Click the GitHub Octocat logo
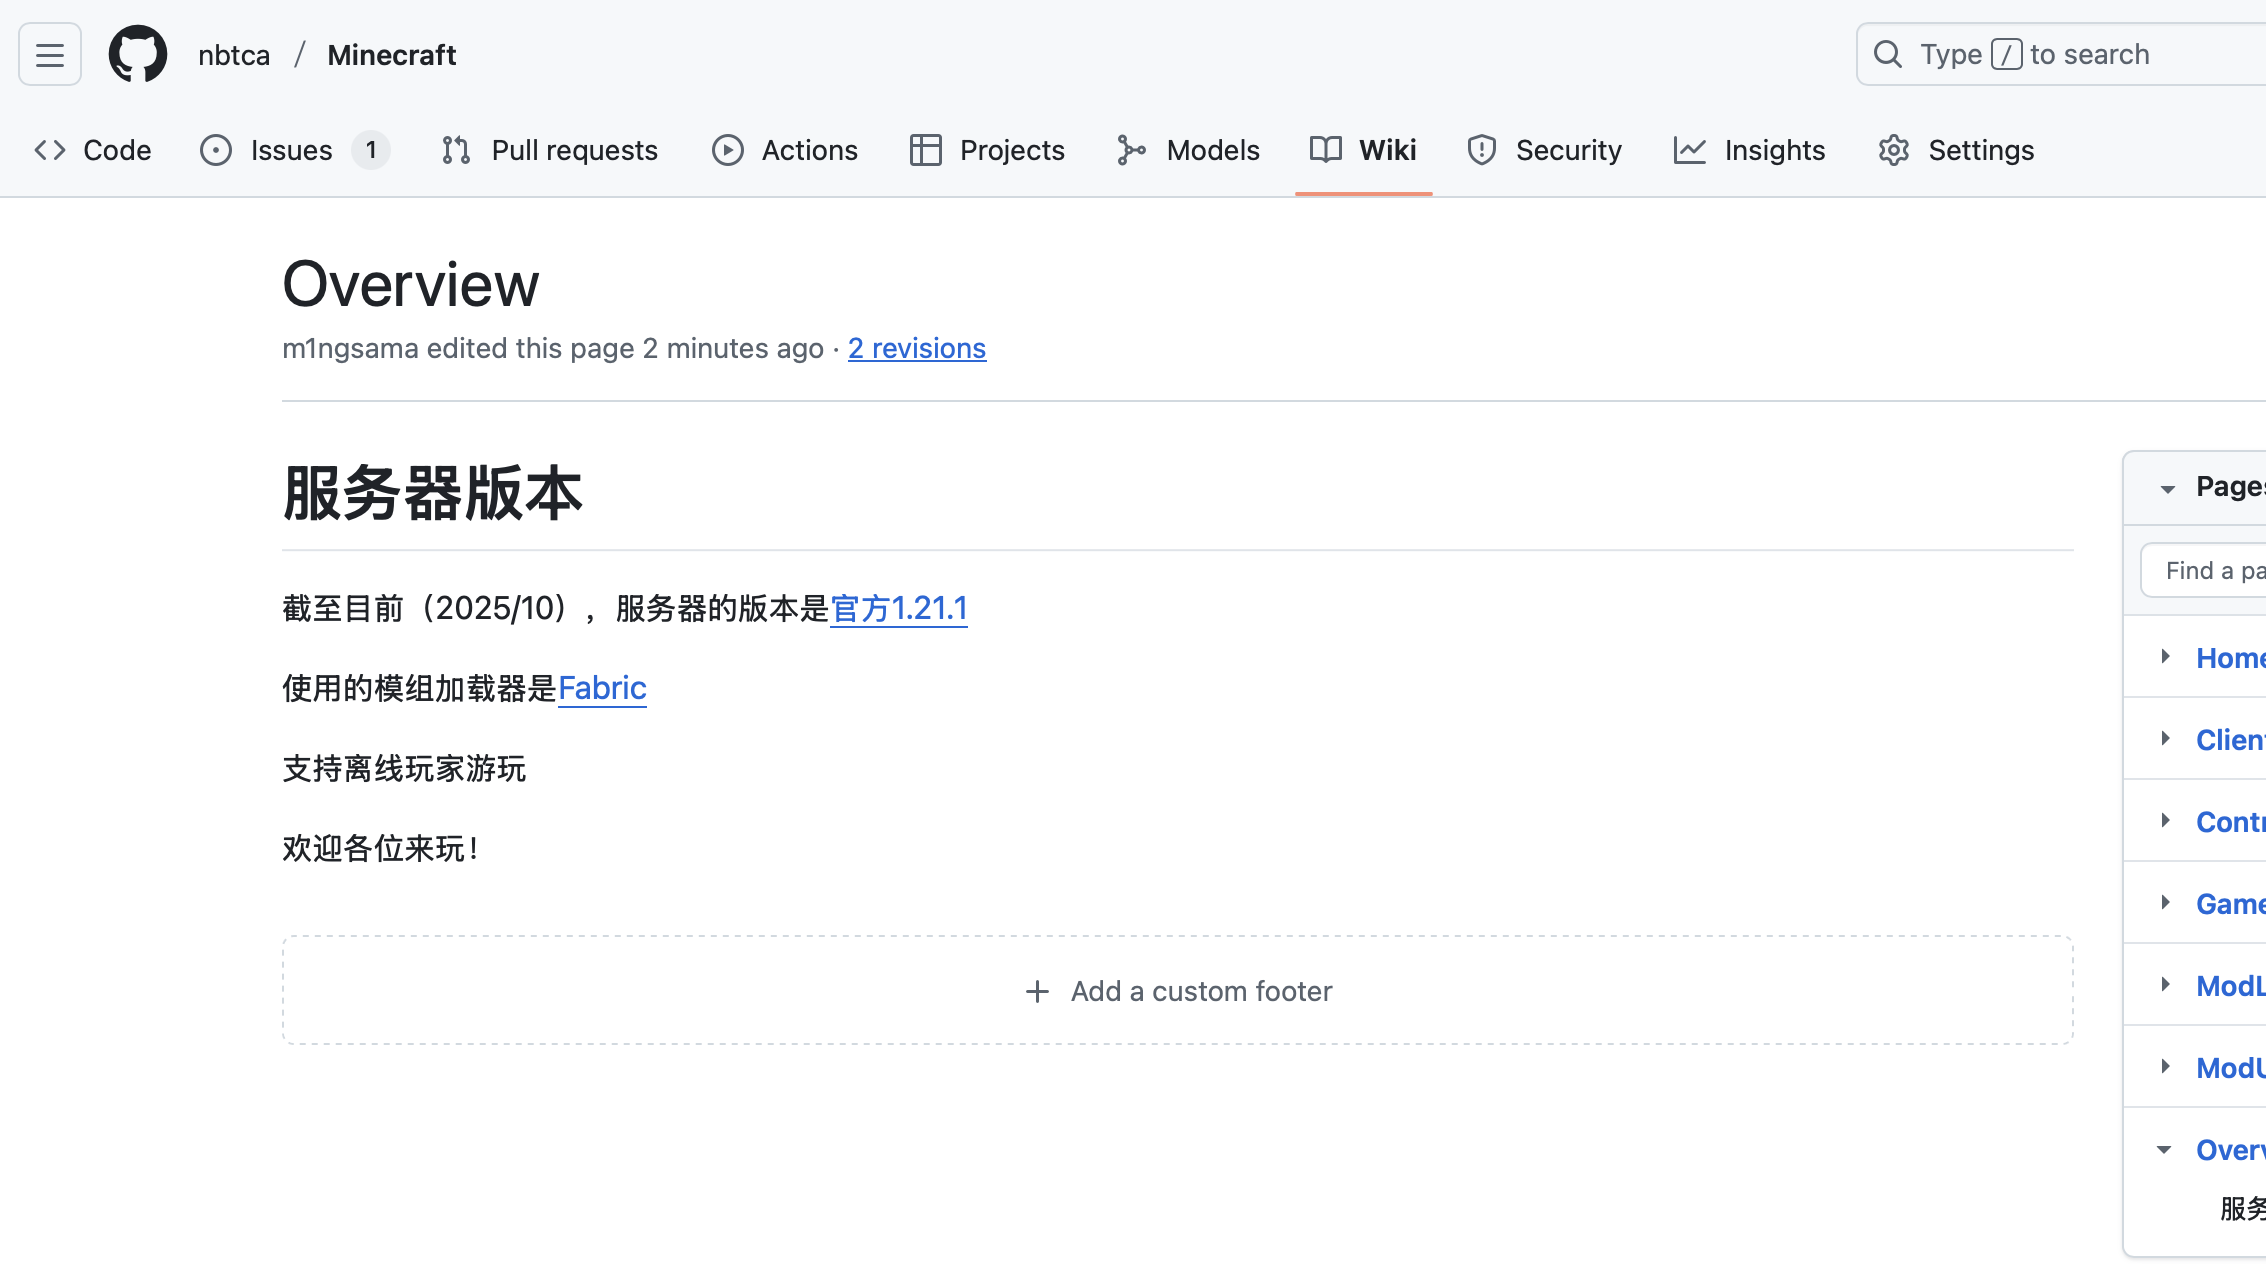2266x1264 pixels. click(138, 54)
